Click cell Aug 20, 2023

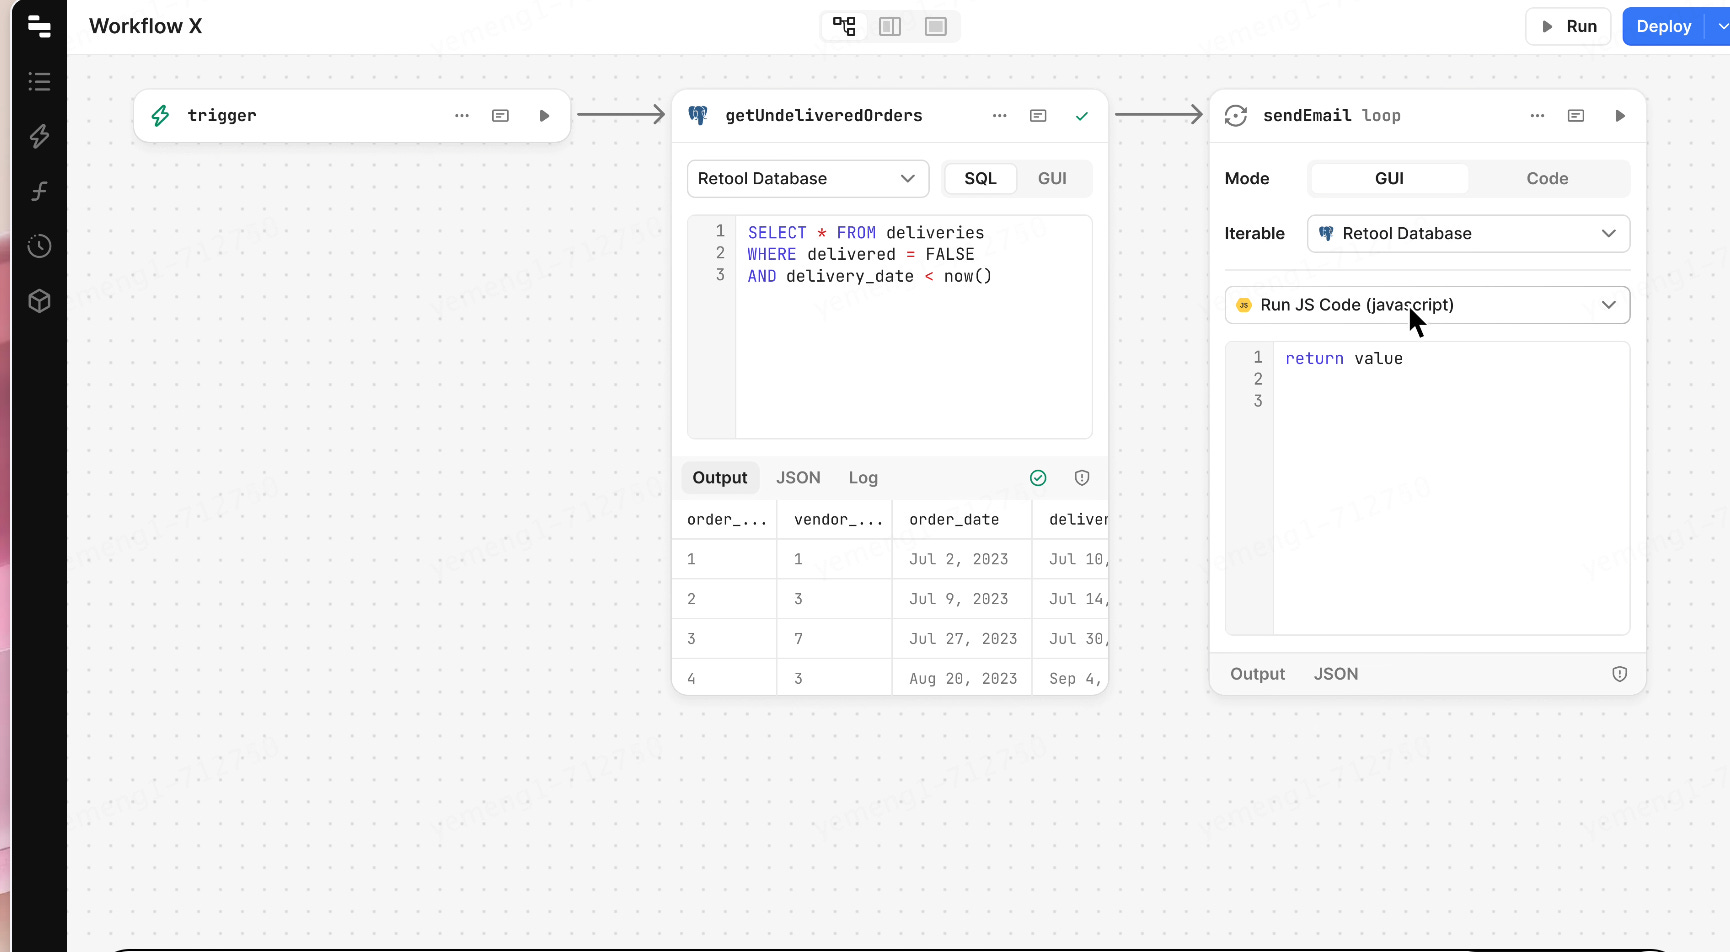(962, 679)
